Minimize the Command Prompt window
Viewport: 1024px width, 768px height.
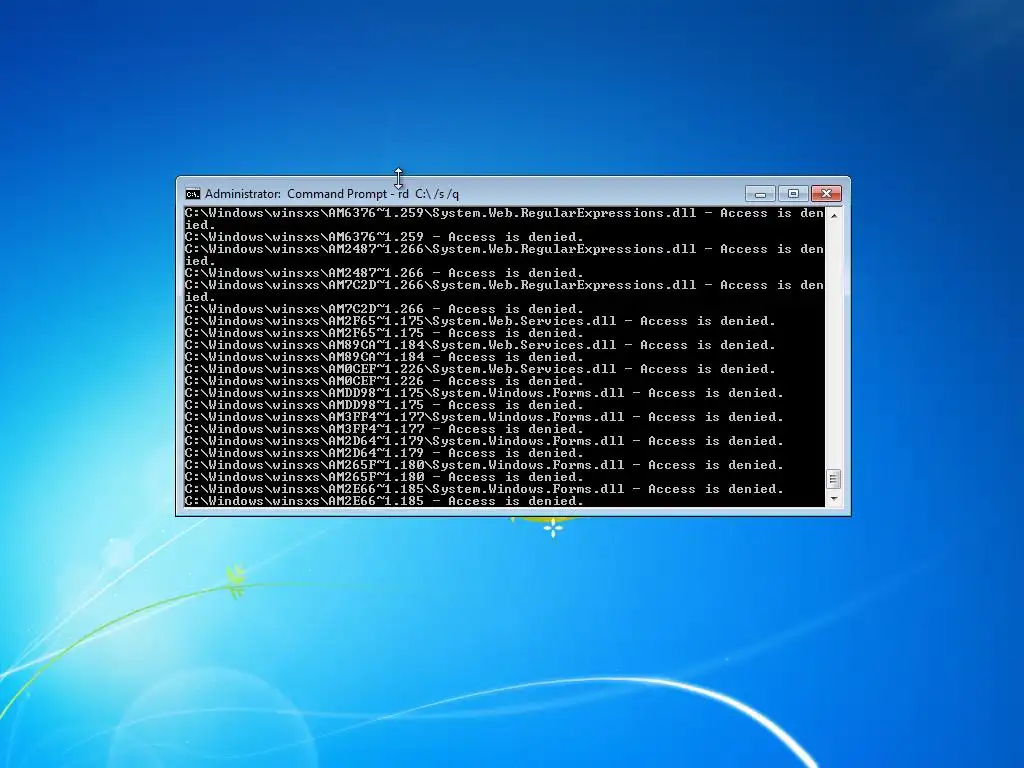[760, 194]
